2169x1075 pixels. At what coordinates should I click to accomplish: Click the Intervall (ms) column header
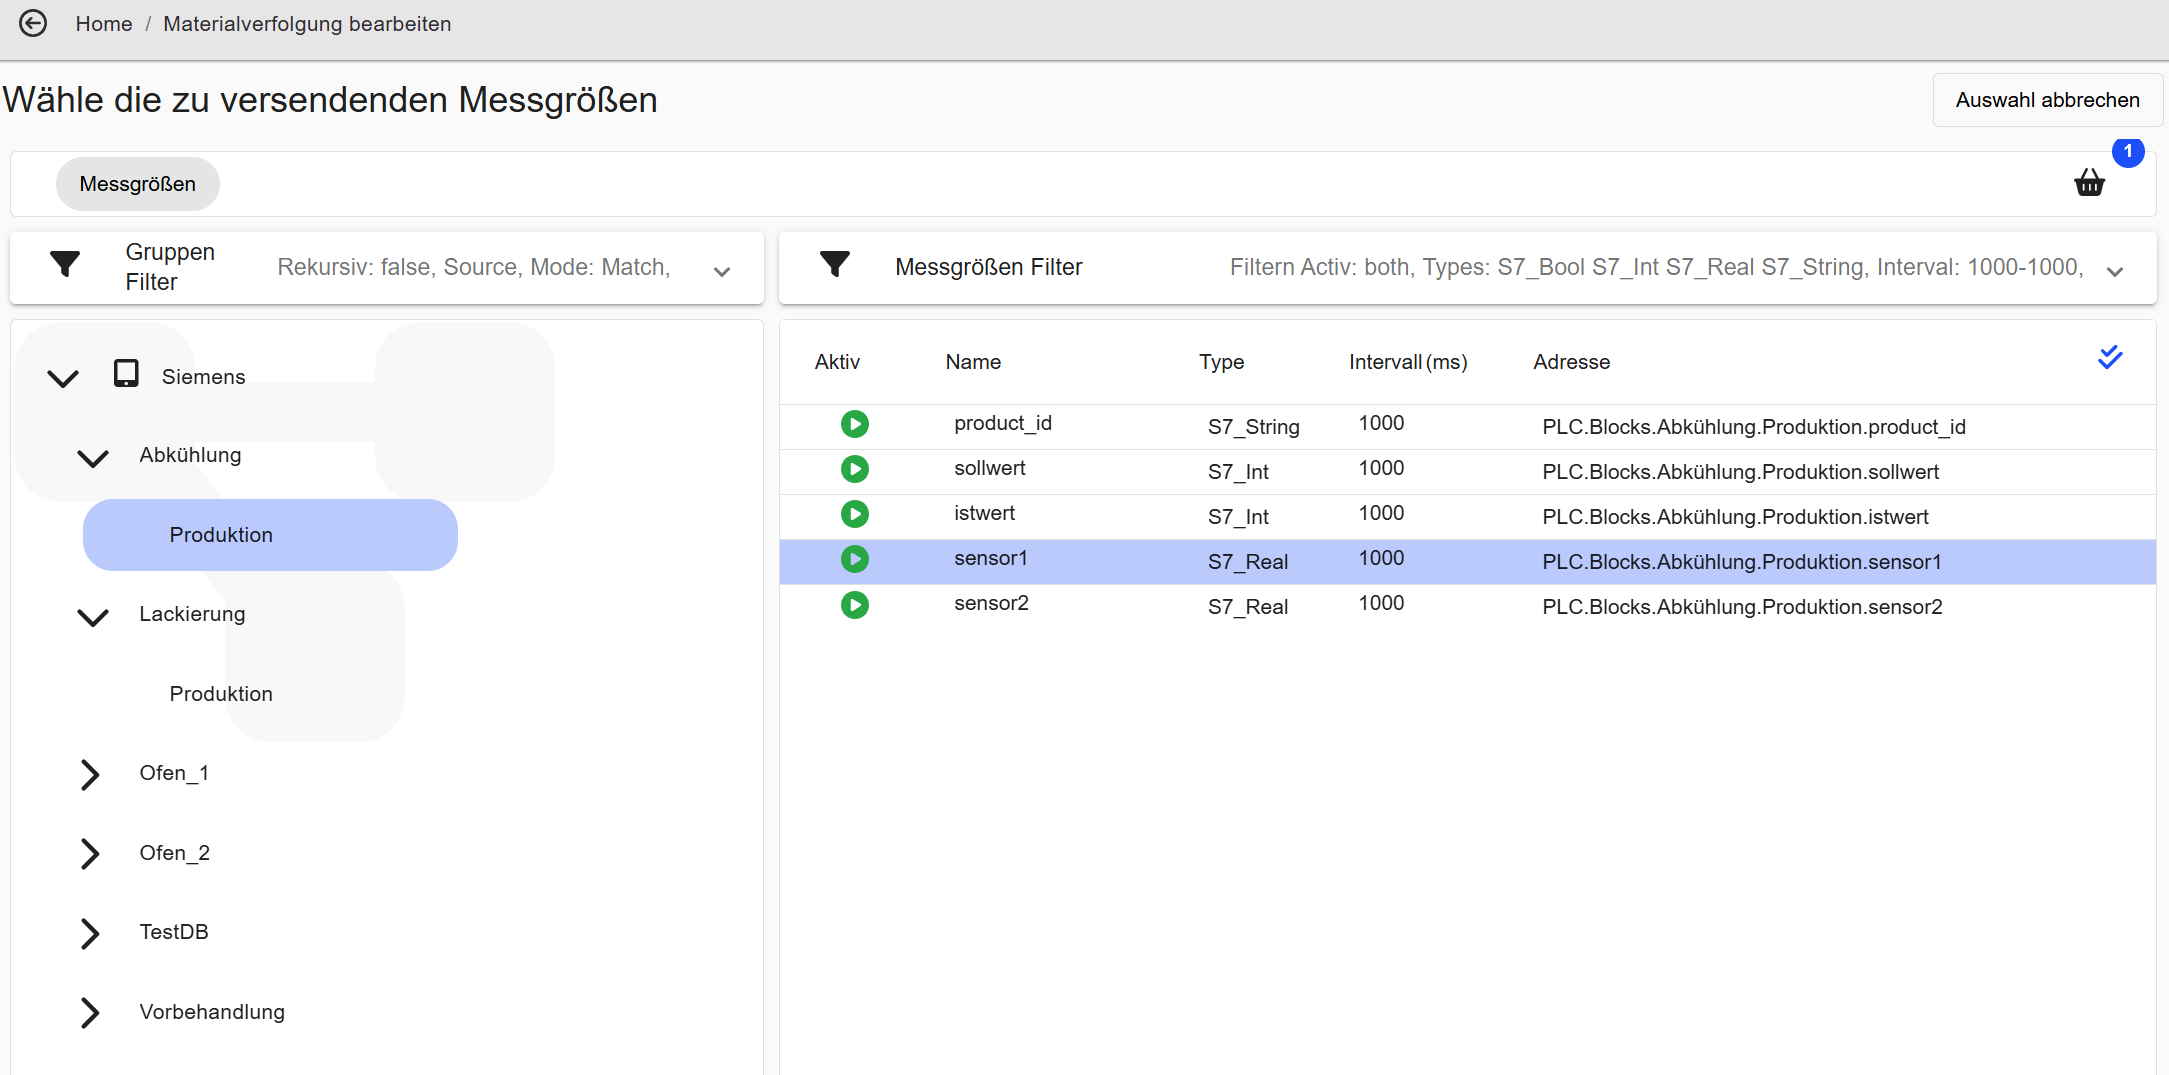(x=1408, y=362)
